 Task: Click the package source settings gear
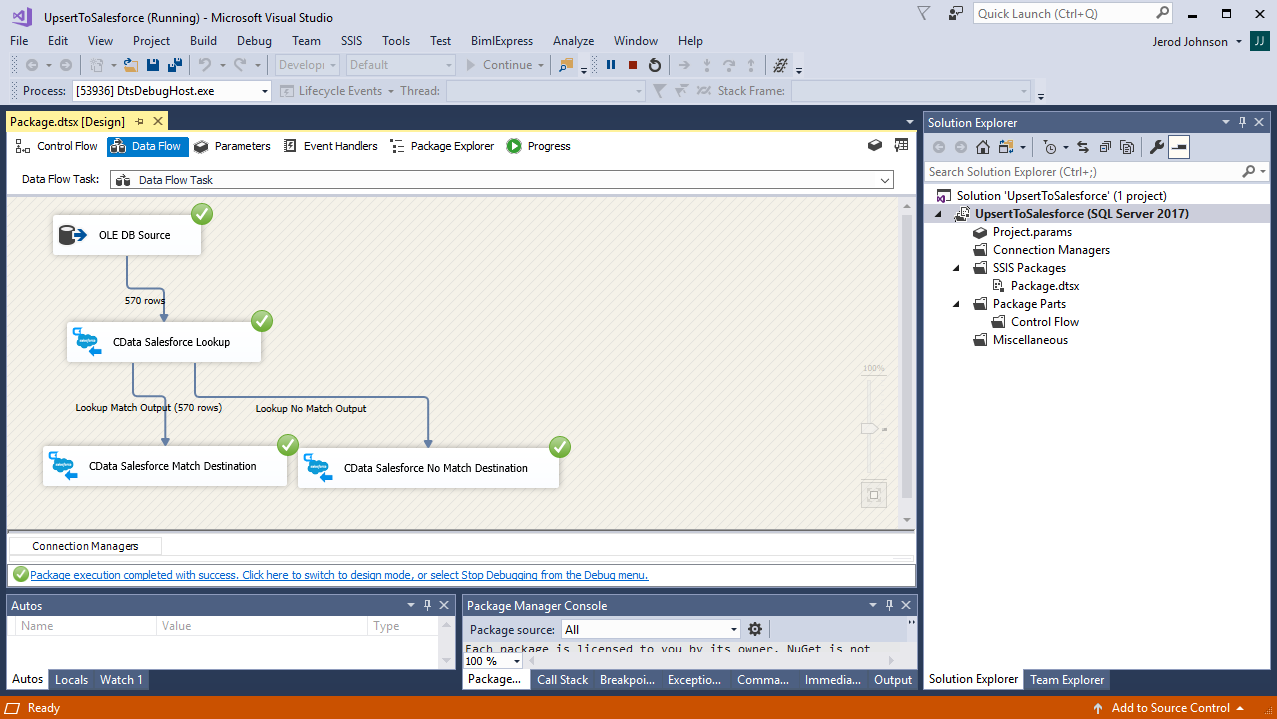click(x=755, y=629)
